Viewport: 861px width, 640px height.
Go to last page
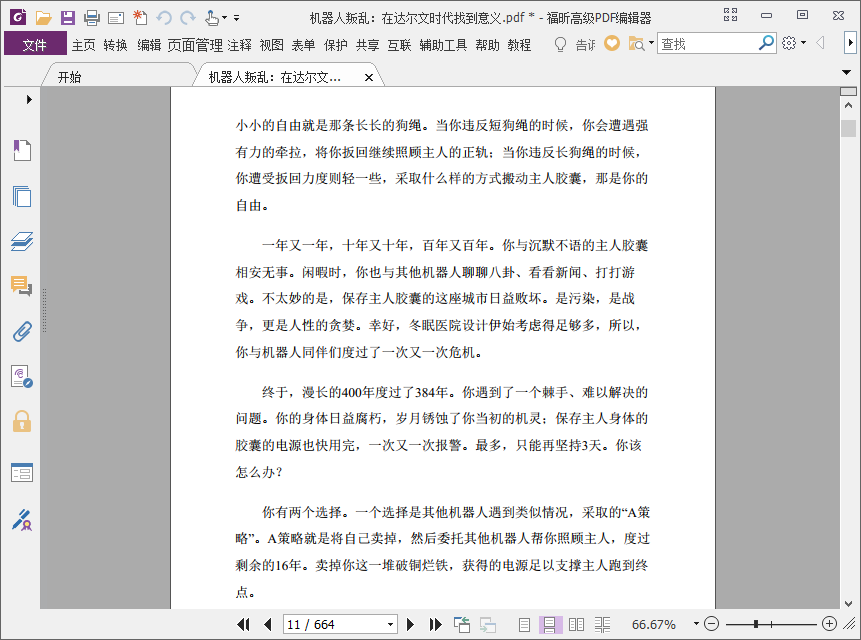pos(435,624)
